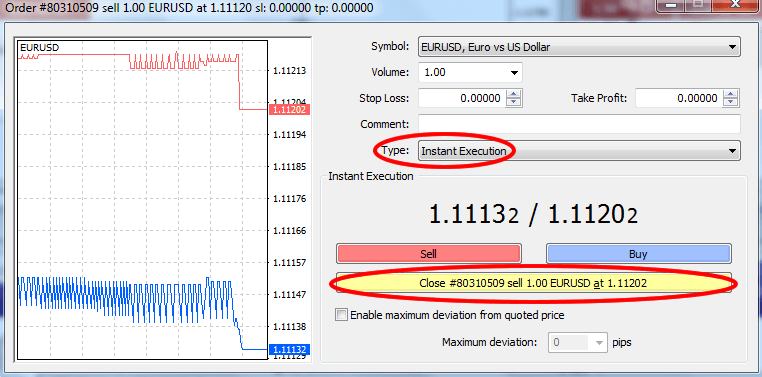
Task: Click the EURUSD tick chart area
Action: point(142,200)
